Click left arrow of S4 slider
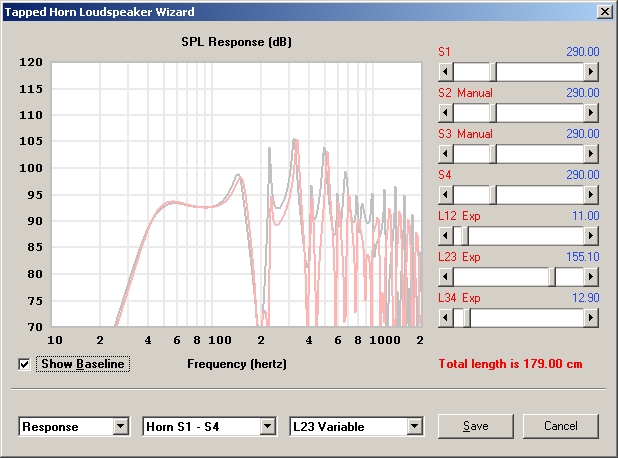The width and height of the screenshot is (618, 458). point(446,195)
